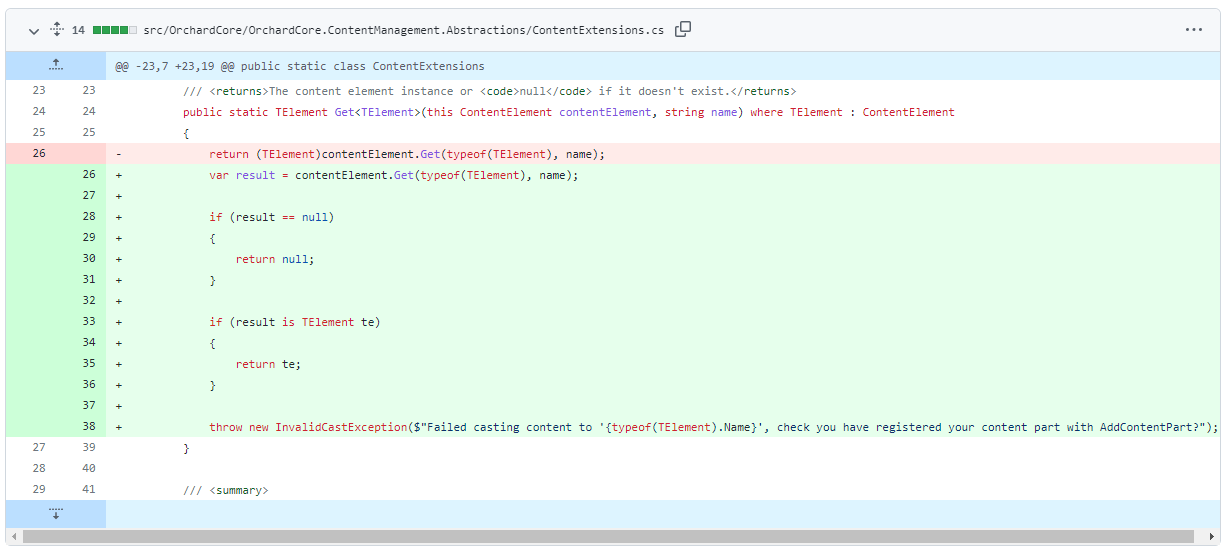
Task: Select the 'if (result is TElement te)' line
Action: pyautogui.click(x=295, y=322)
